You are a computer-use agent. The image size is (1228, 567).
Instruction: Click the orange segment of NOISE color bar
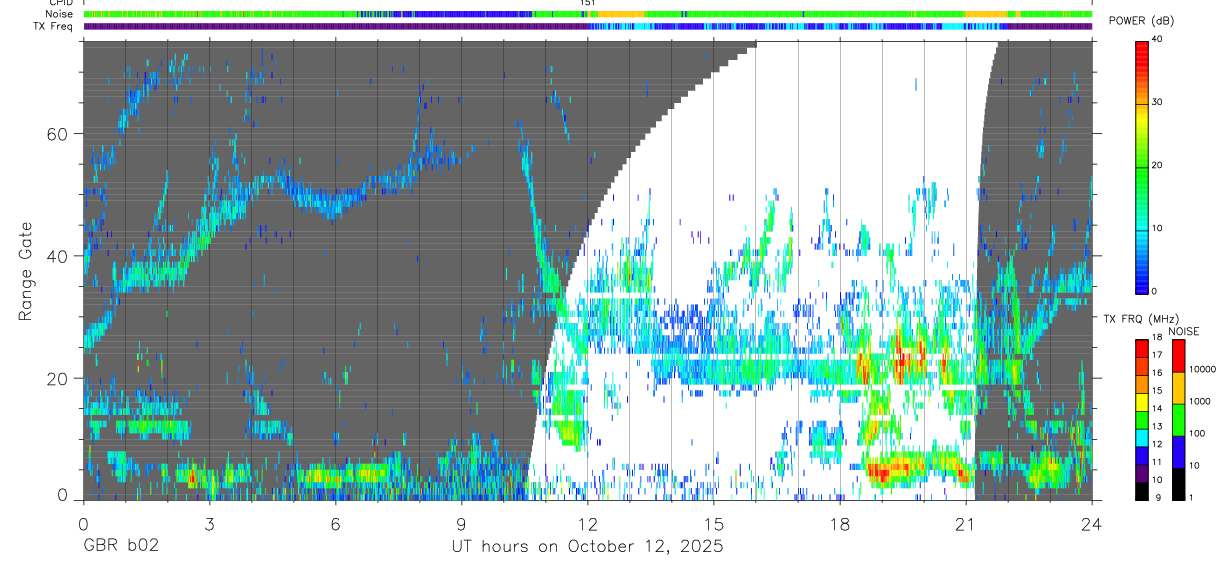1179,388
